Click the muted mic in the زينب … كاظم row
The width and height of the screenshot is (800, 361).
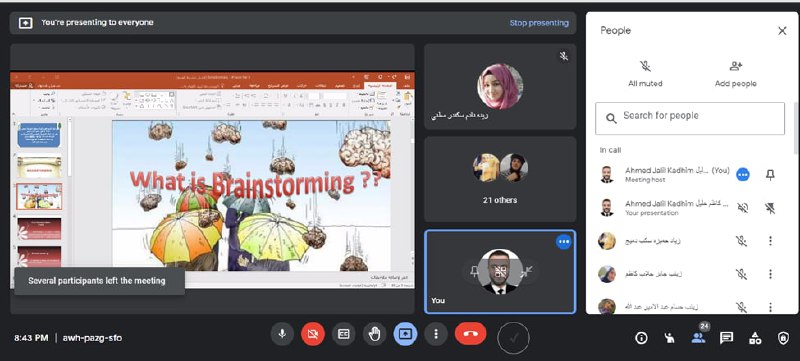[742, 274]
